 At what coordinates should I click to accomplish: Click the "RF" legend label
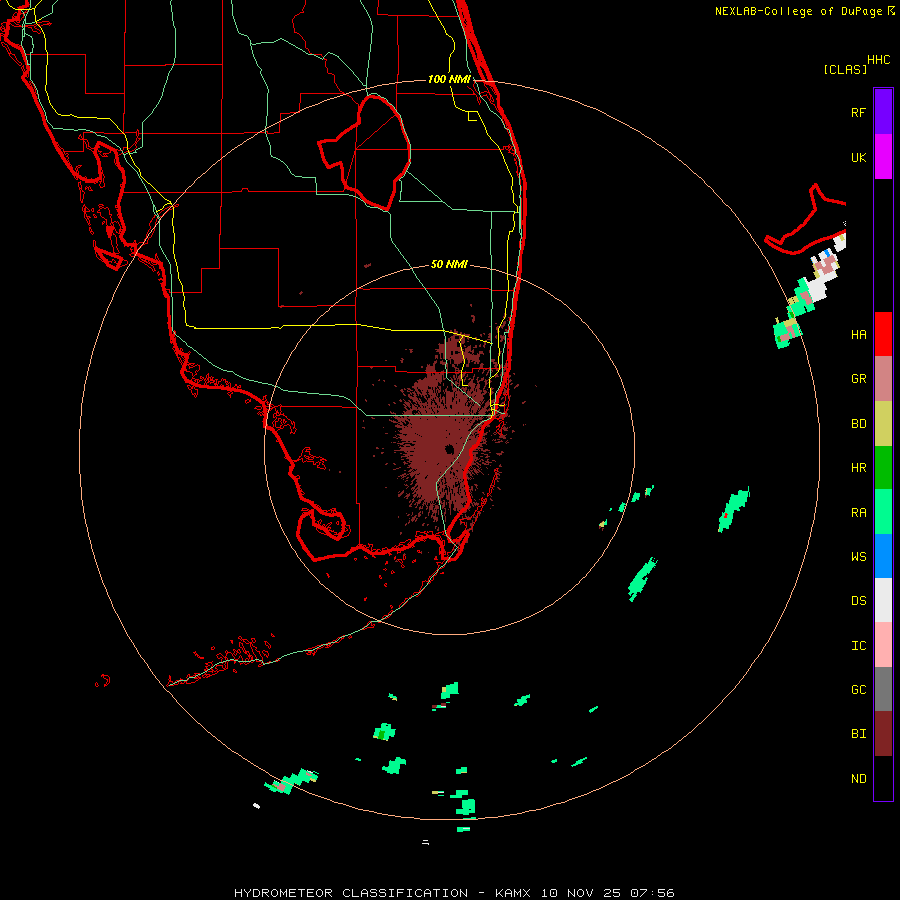click(x=858, y=113)
